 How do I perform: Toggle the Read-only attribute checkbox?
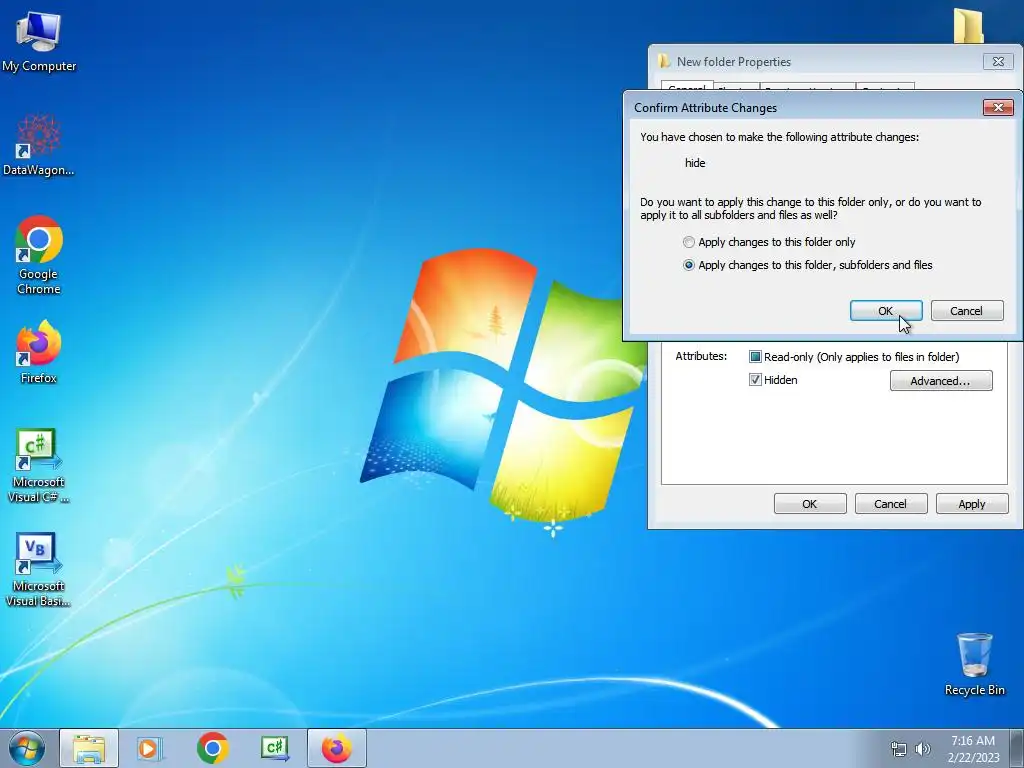[x=755, y=357]
